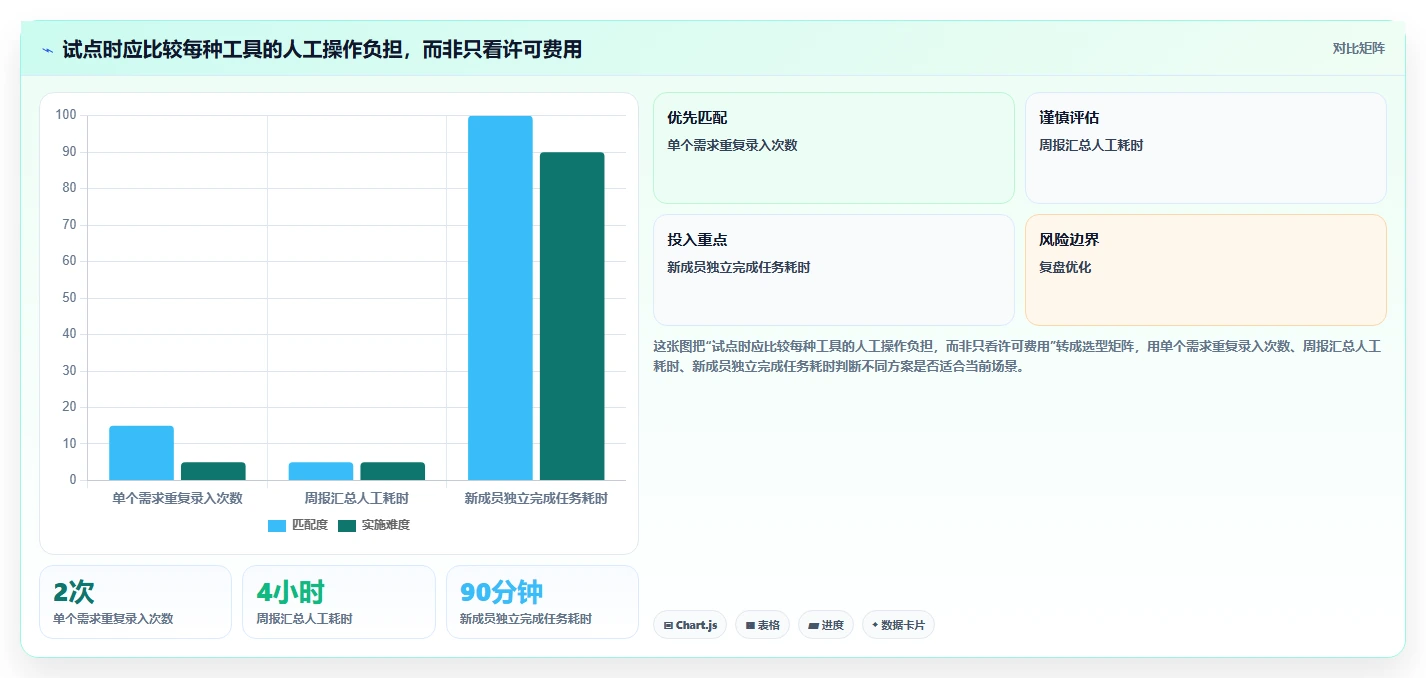Click the green bar for 单个需求重复录入次数
Screen dimensions: 1426x678
coord(213,471)
